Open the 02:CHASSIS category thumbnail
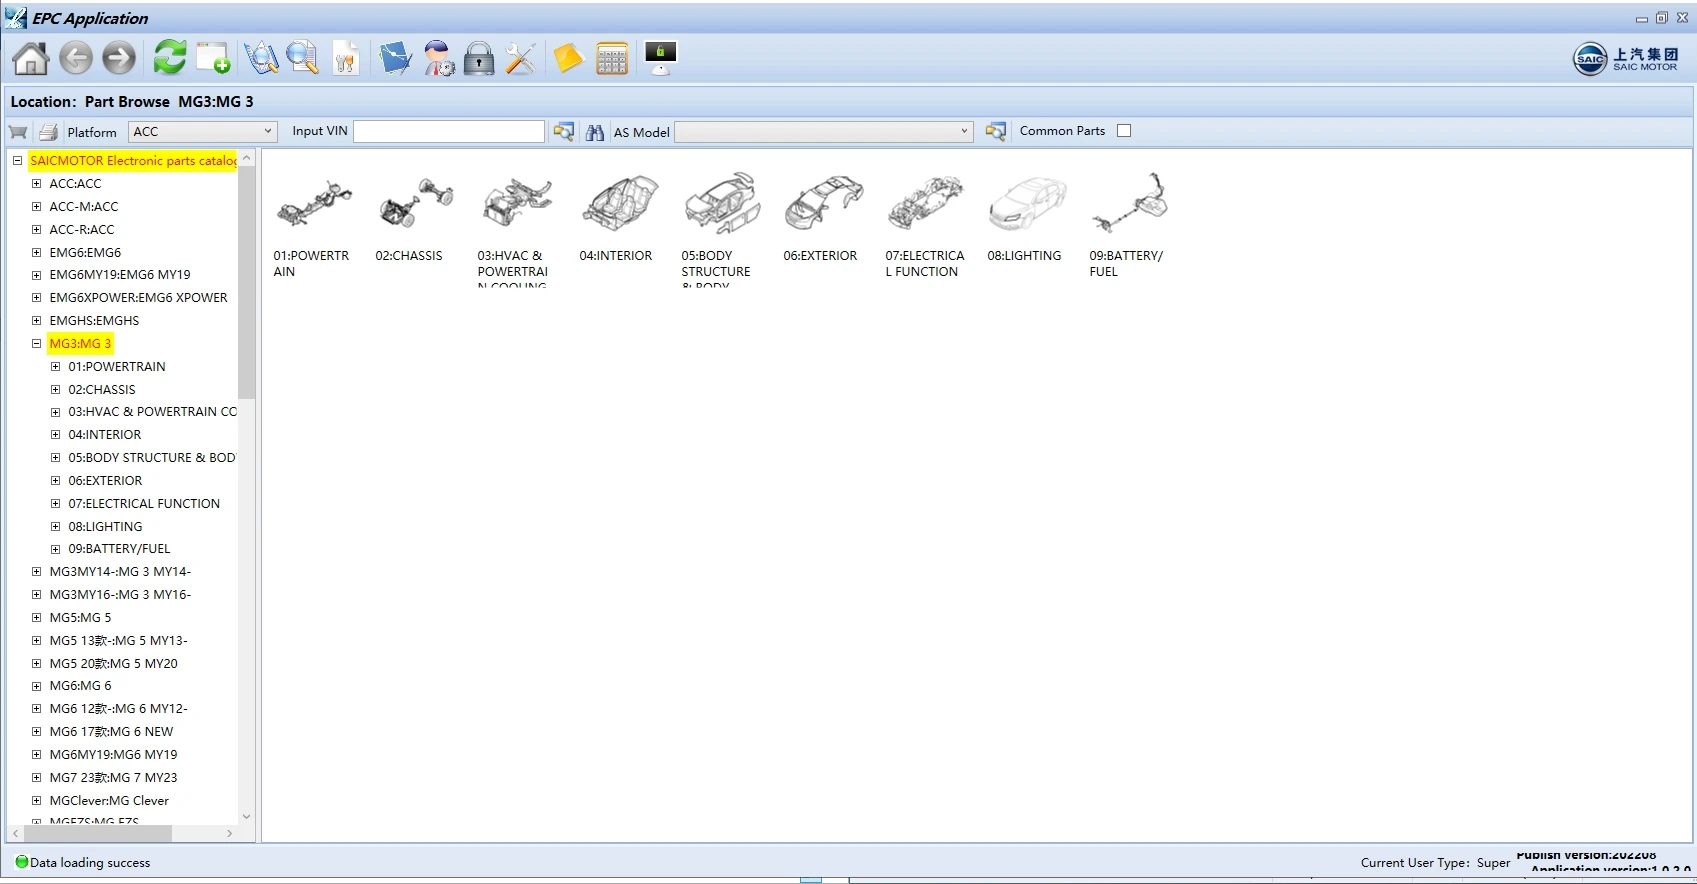The image size is (1697, 884). [414, 205]
